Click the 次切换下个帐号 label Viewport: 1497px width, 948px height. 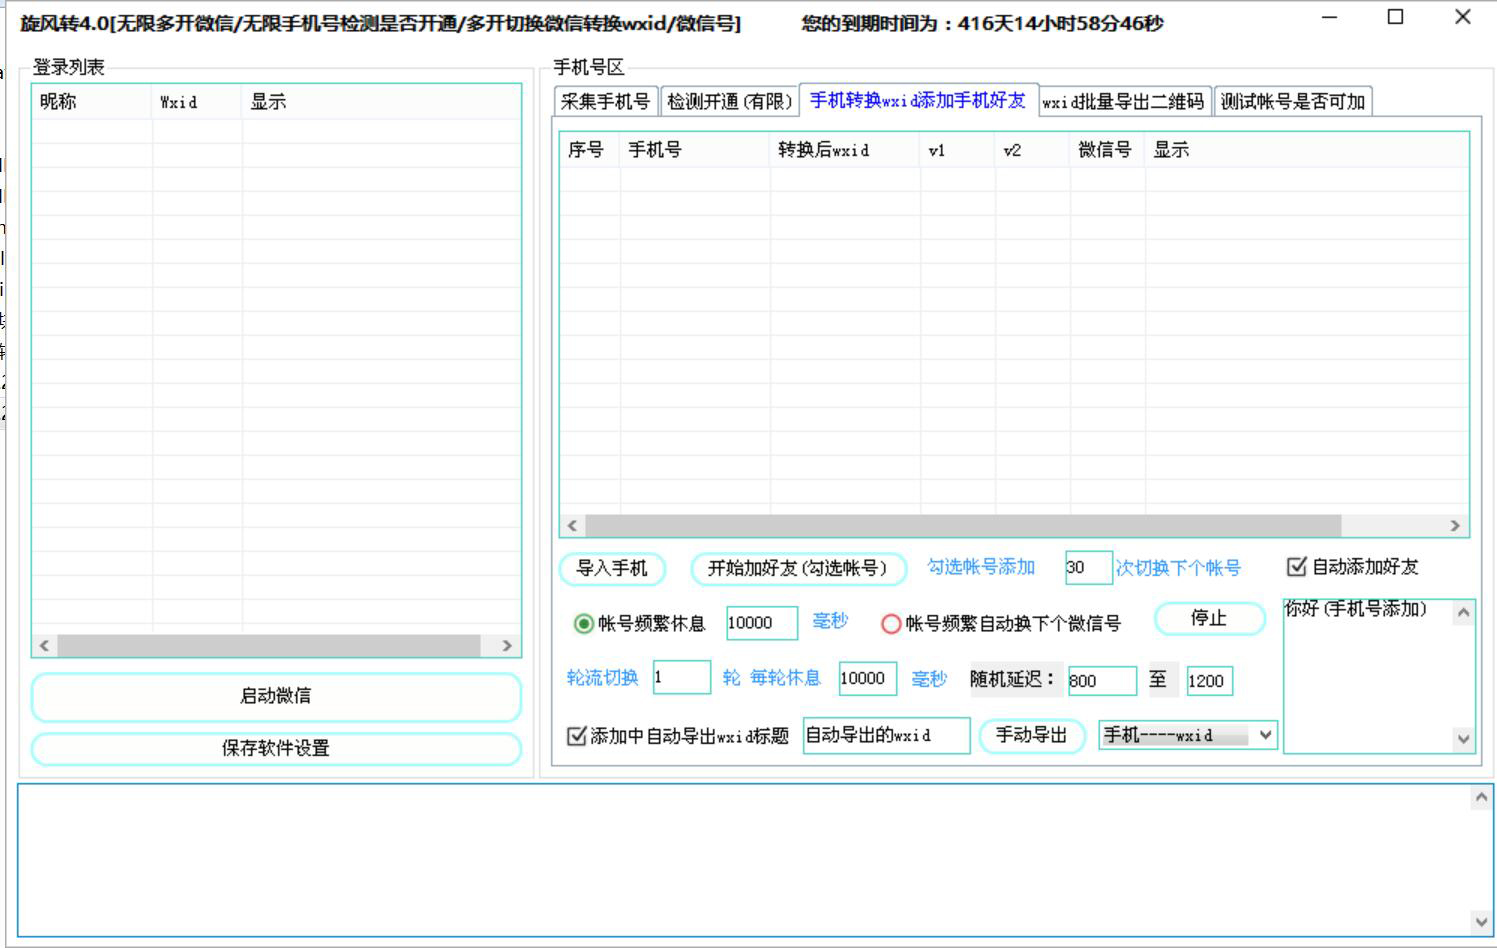coord(1178,568)
